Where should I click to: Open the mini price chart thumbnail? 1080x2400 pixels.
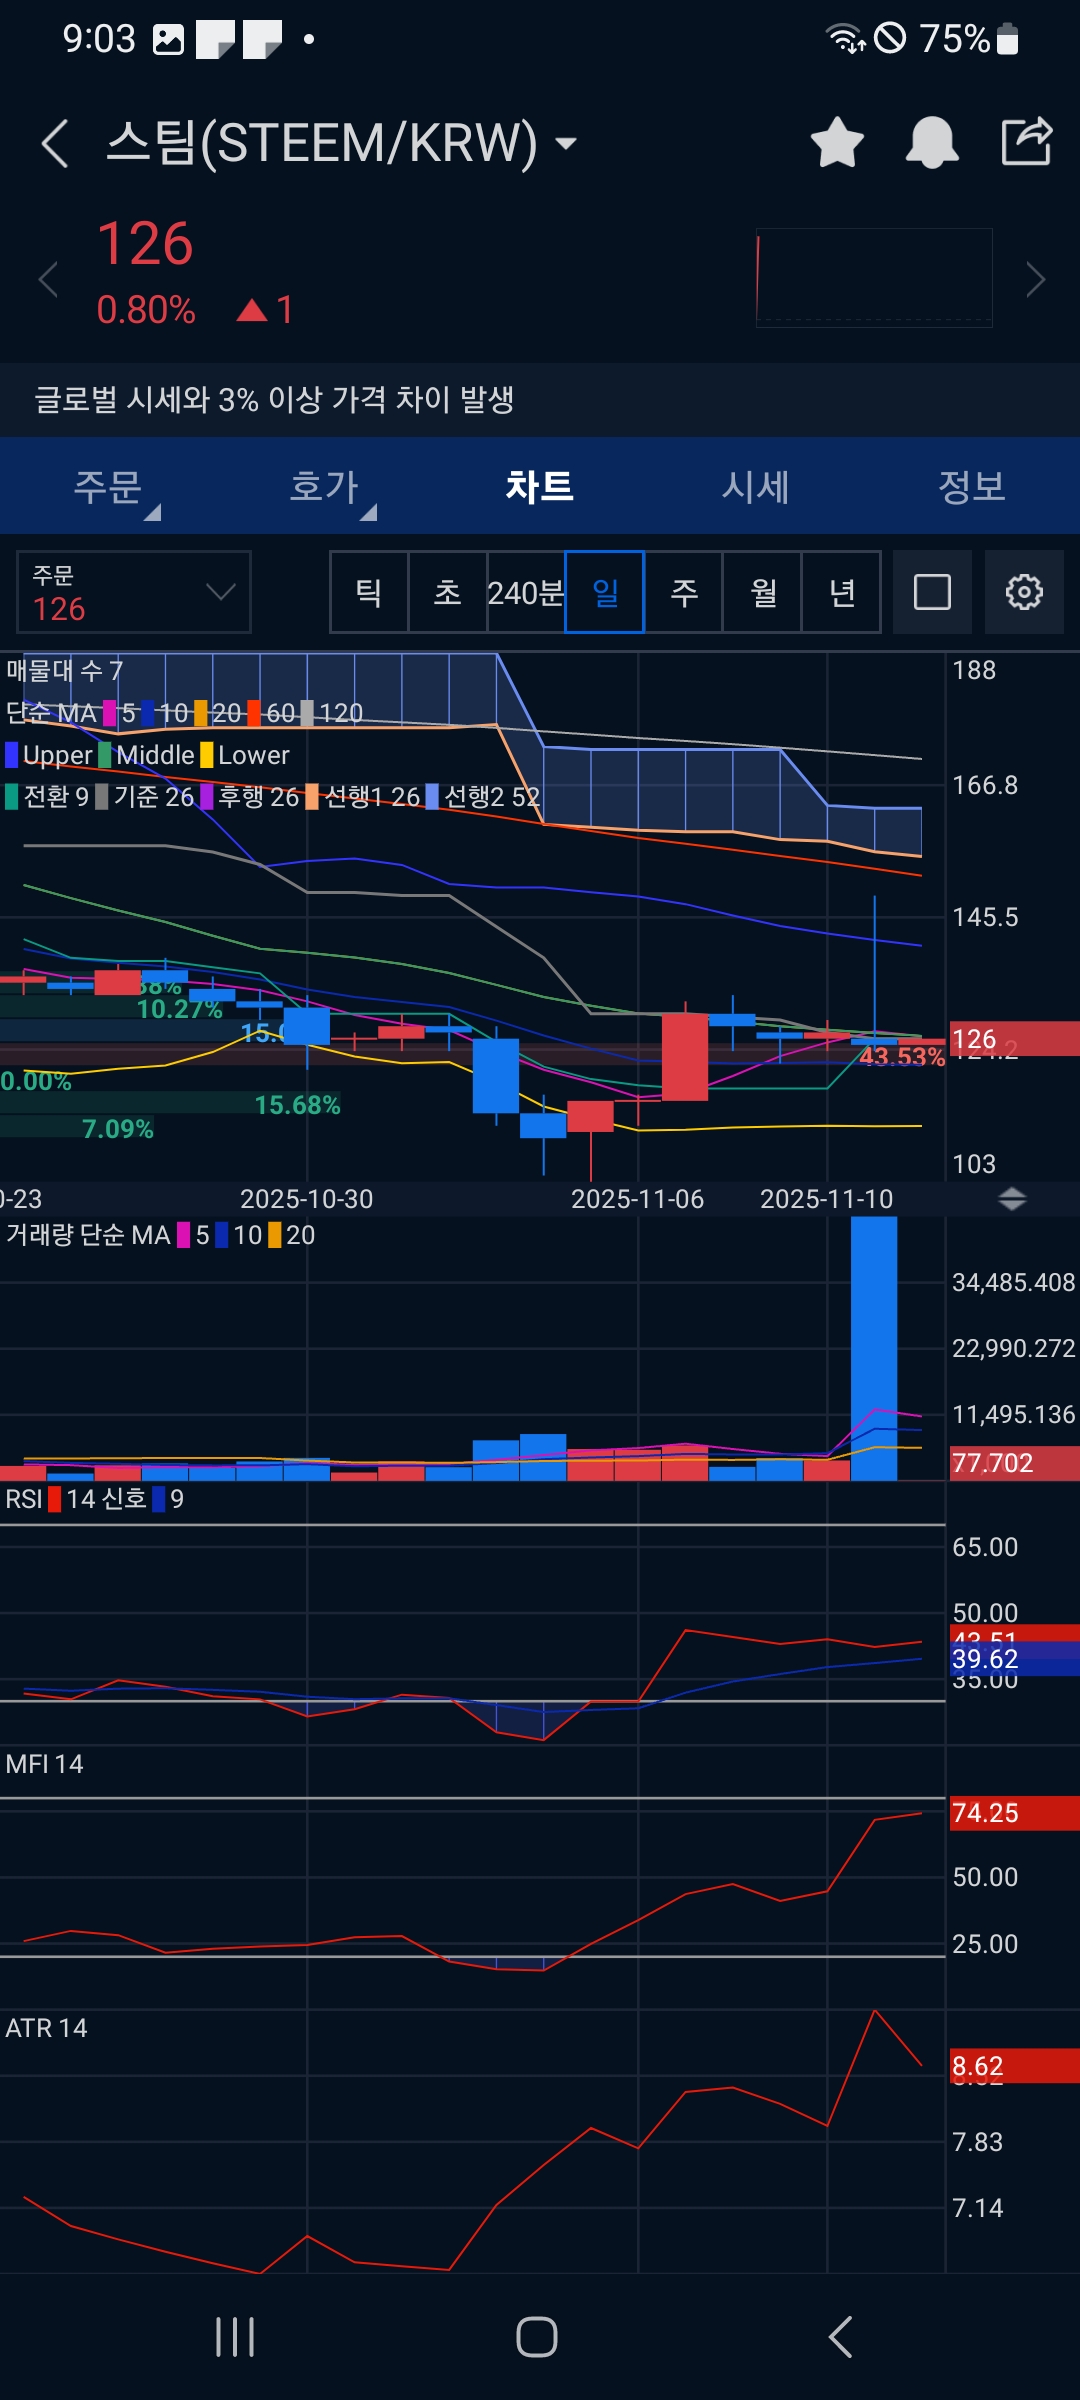(x=874, y=278)
